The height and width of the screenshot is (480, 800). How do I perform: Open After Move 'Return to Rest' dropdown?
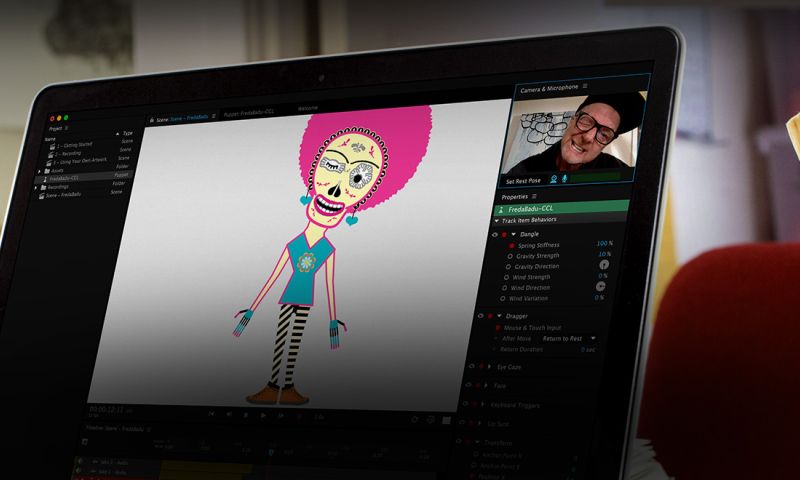point(568,338)
